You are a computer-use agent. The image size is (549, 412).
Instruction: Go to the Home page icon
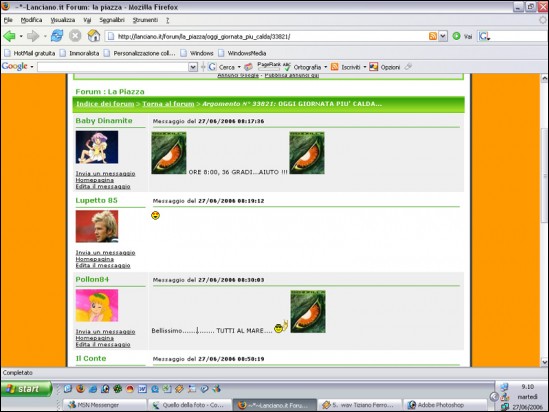(x=93, y=36)
